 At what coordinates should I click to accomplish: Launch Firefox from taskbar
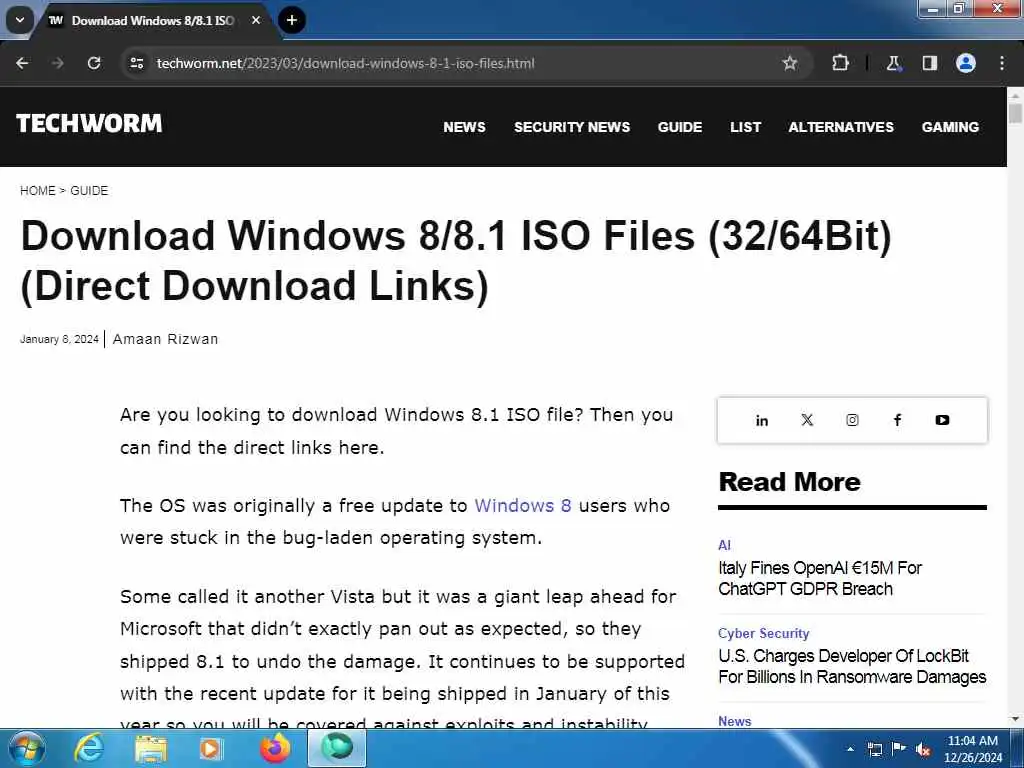[x=275, y=748]
